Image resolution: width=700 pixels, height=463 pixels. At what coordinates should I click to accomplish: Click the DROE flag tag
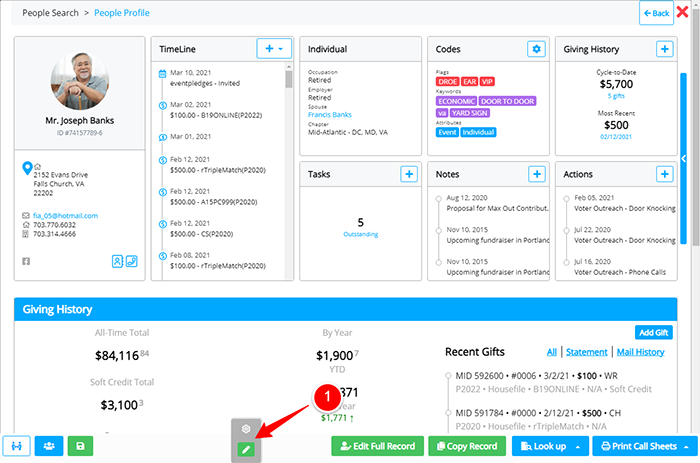click(447, 82)
